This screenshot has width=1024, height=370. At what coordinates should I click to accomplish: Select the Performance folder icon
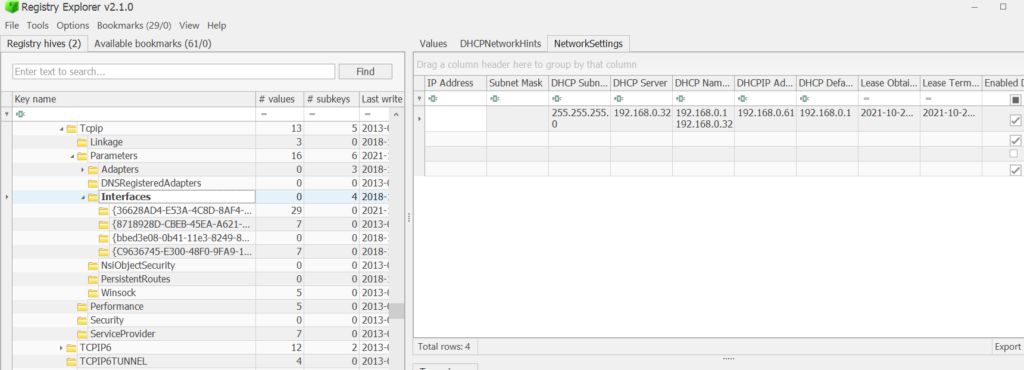coord(82,307)
